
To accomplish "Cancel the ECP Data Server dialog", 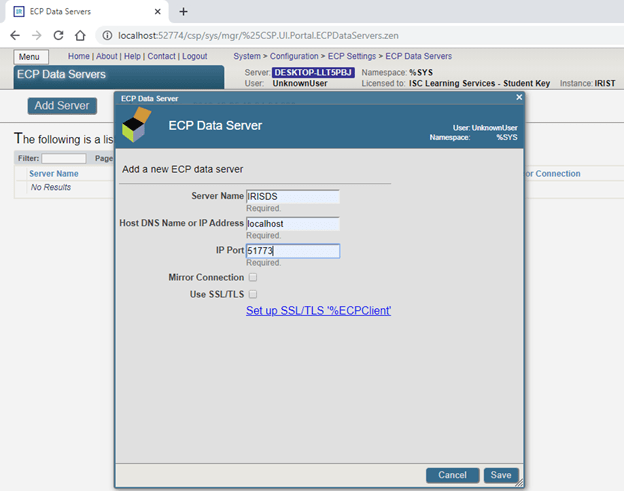I will (452, 475).
